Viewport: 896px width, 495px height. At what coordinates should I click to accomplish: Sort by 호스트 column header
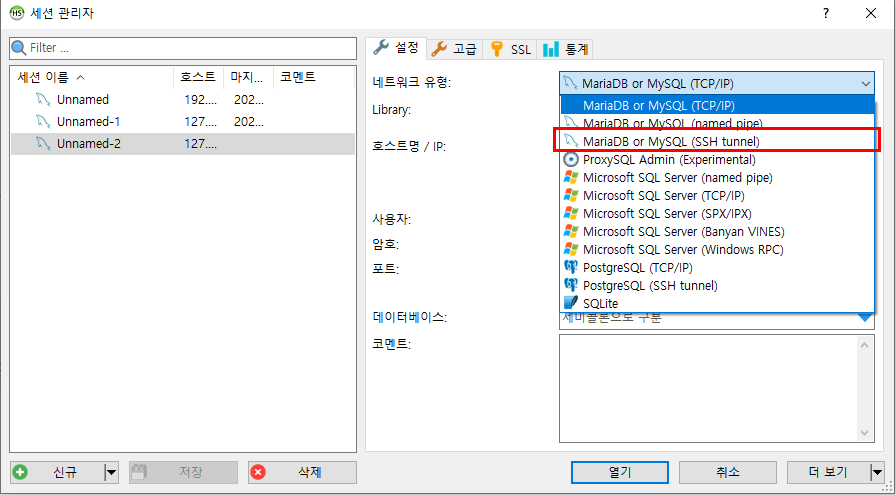(x=198, y=77)
